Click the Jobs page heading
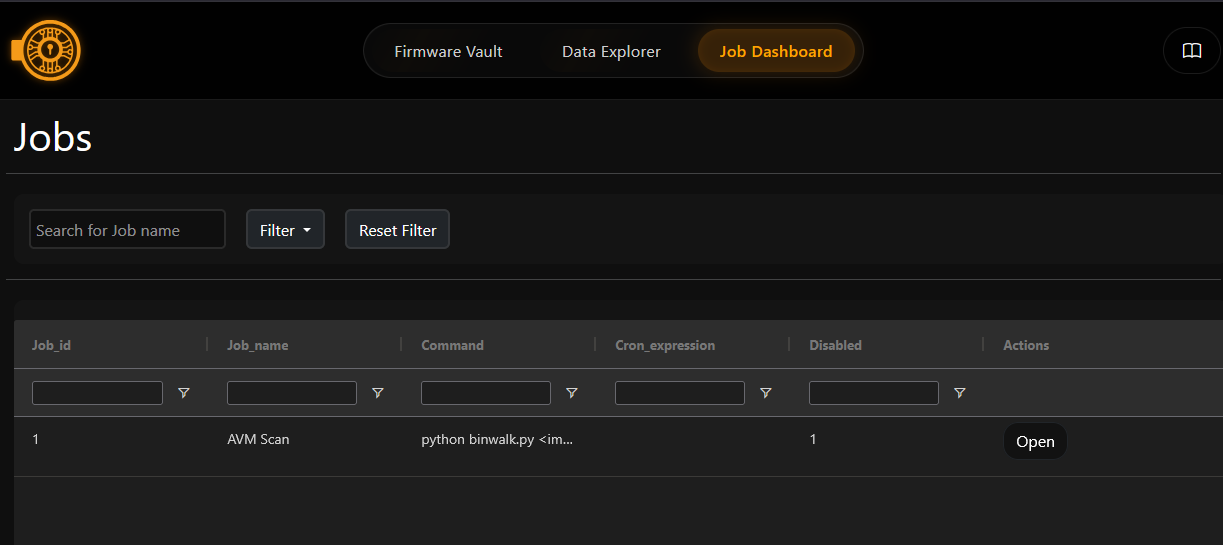This screenshot has height=545, width=1223. [52, 137]
